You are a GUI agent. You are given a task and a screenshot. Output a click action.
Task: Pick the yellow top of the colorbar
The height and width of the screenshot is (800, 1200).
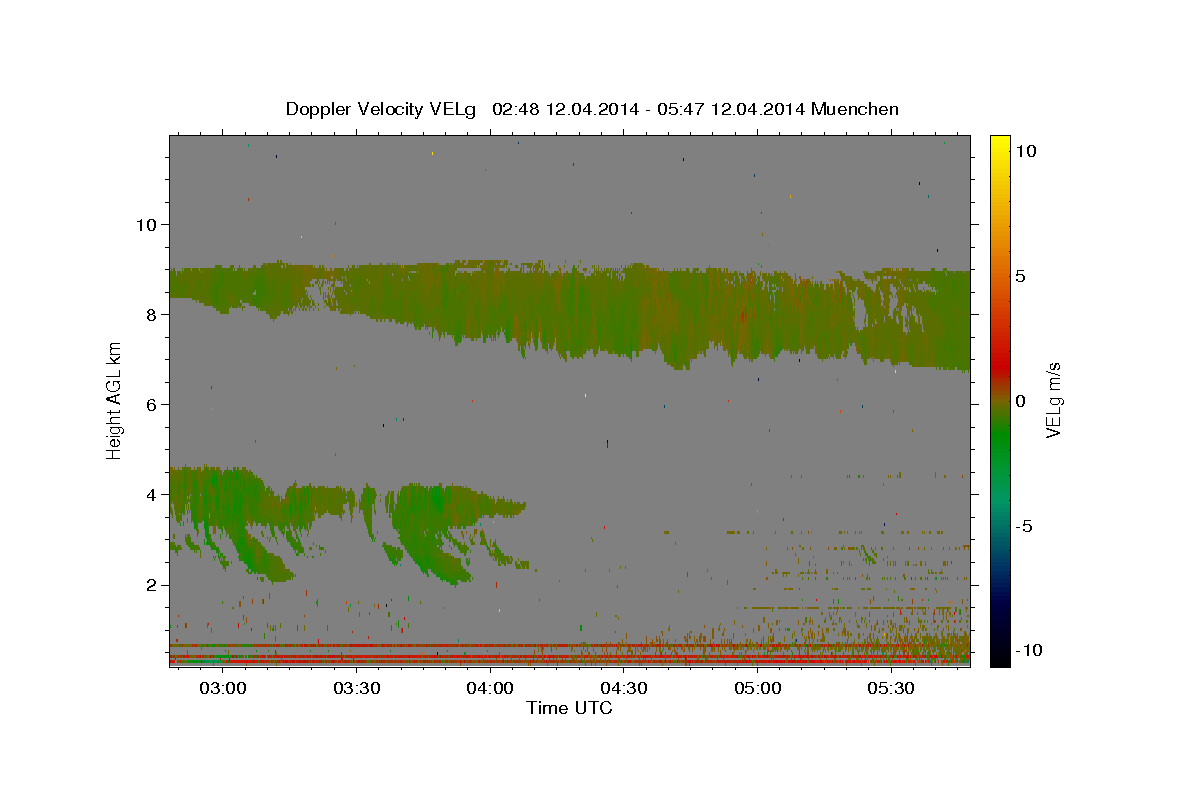pyautogui.click(x=999, y=145)
